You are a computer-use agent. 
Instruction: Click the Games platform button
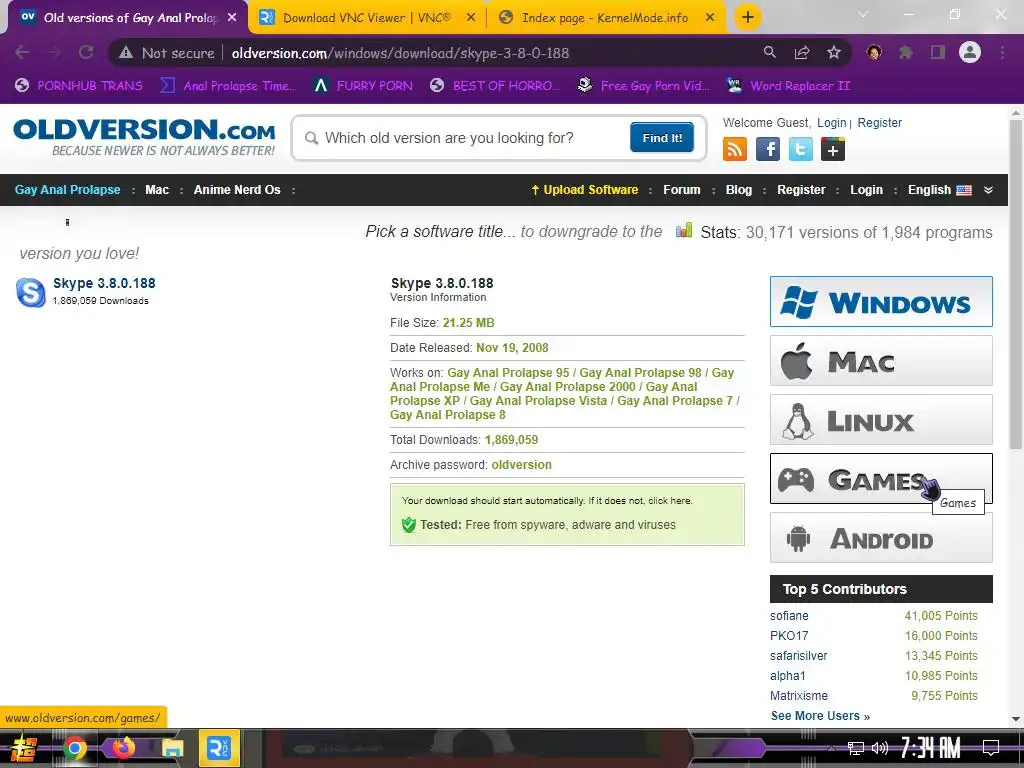pyautogui.click(x=881, y=479)
